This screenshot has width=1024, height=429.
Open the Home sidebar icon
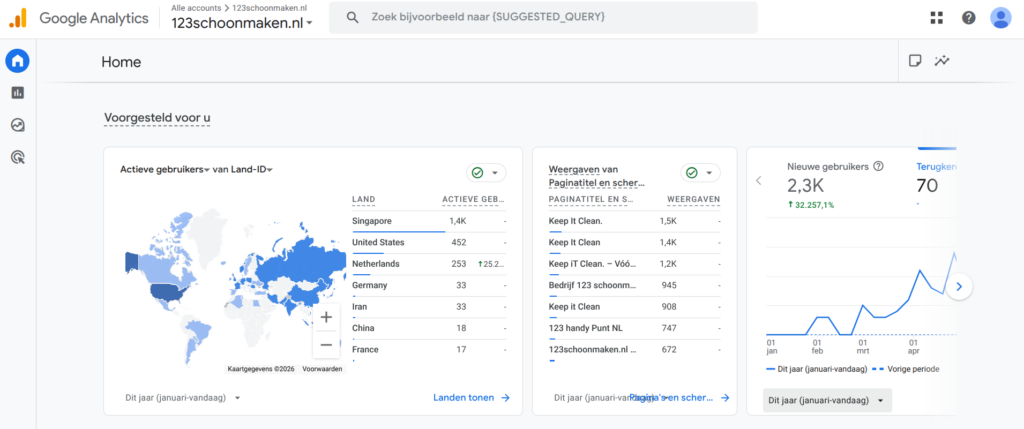coord(18,61)
